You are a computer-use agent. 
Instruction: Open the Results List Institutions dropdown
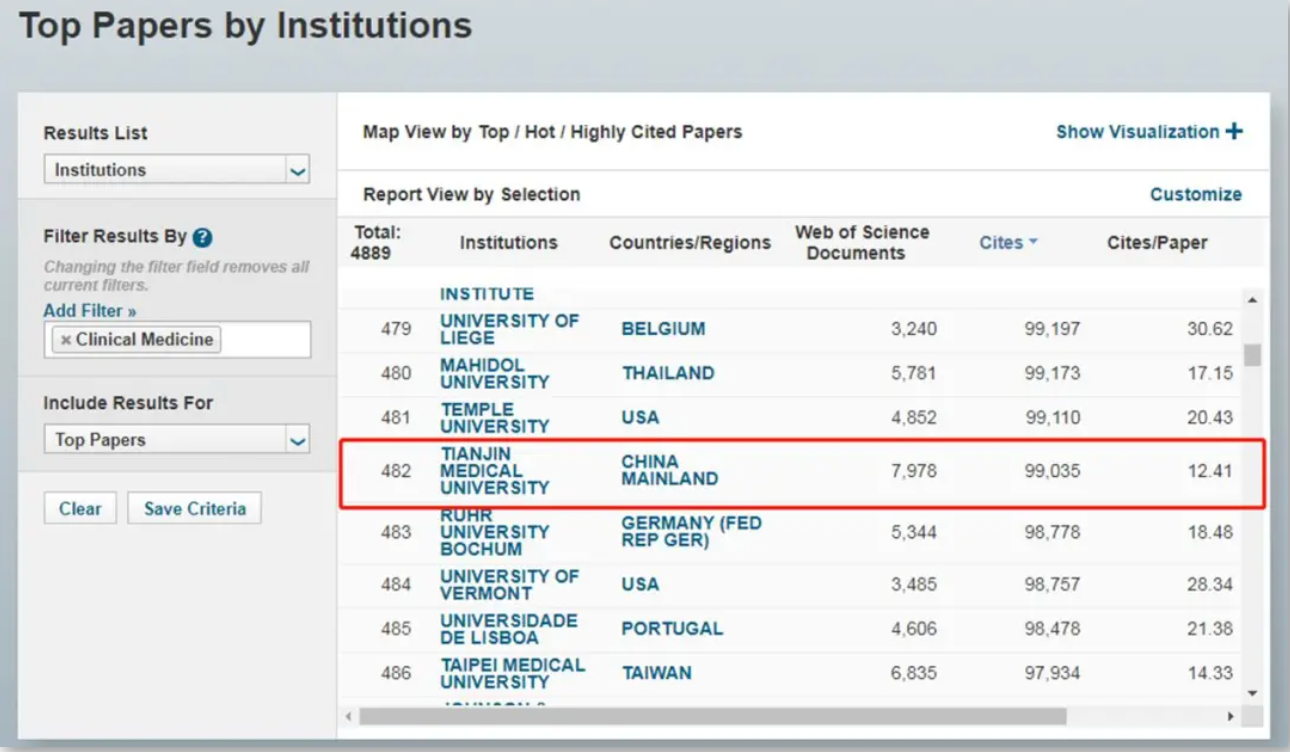click(x=177, y=170)
